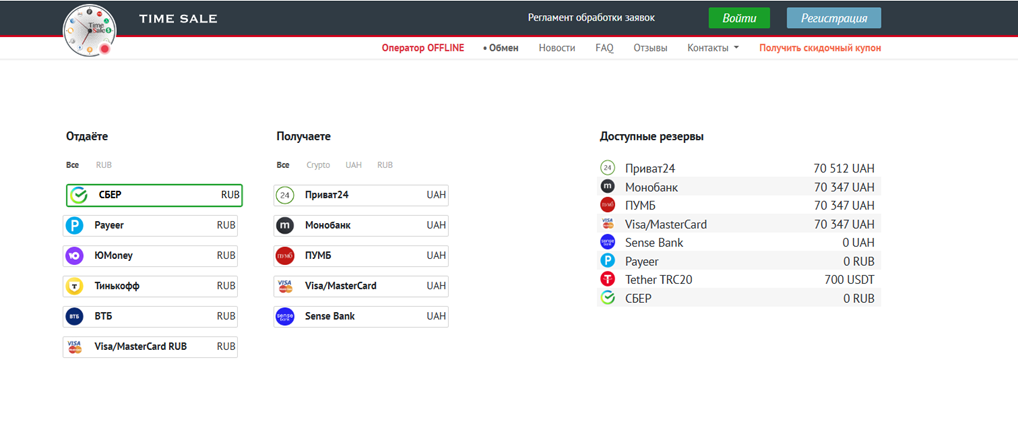Click the Sense Bank icon in Получаете
This screenshot has height=422, width=1018.
coord(285,316)
